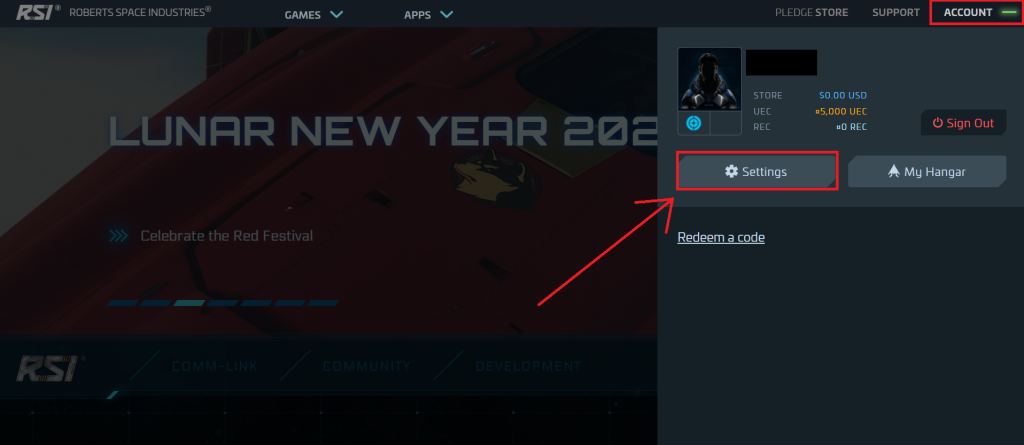Switch to the COMM-LINK tab
The height and width of the screenshot is (445, 1024).
pos(215,367)
